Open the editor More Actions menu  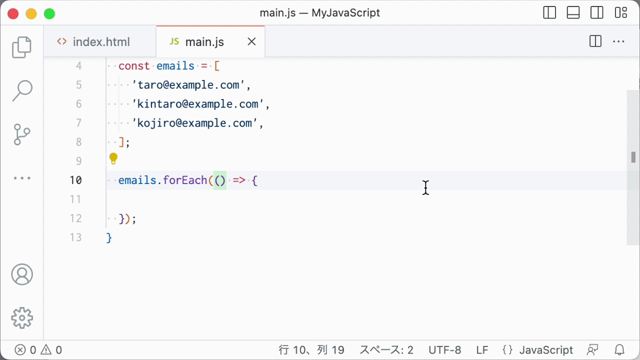(618, 41)
